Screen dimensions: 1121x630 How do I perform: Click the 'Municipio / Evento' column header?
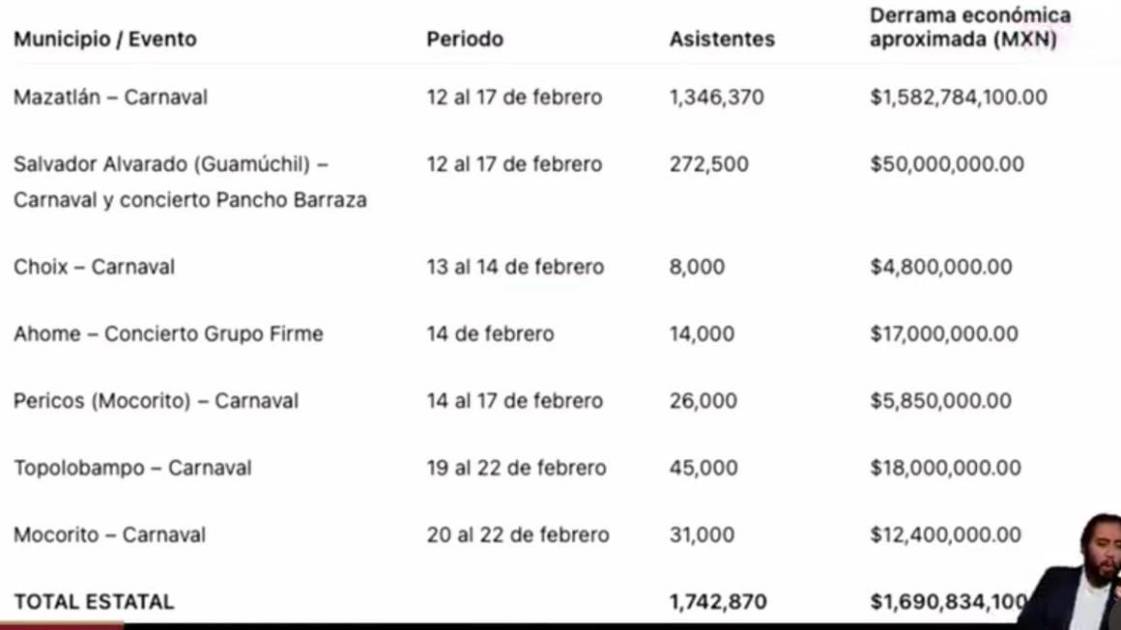[105, 40]
